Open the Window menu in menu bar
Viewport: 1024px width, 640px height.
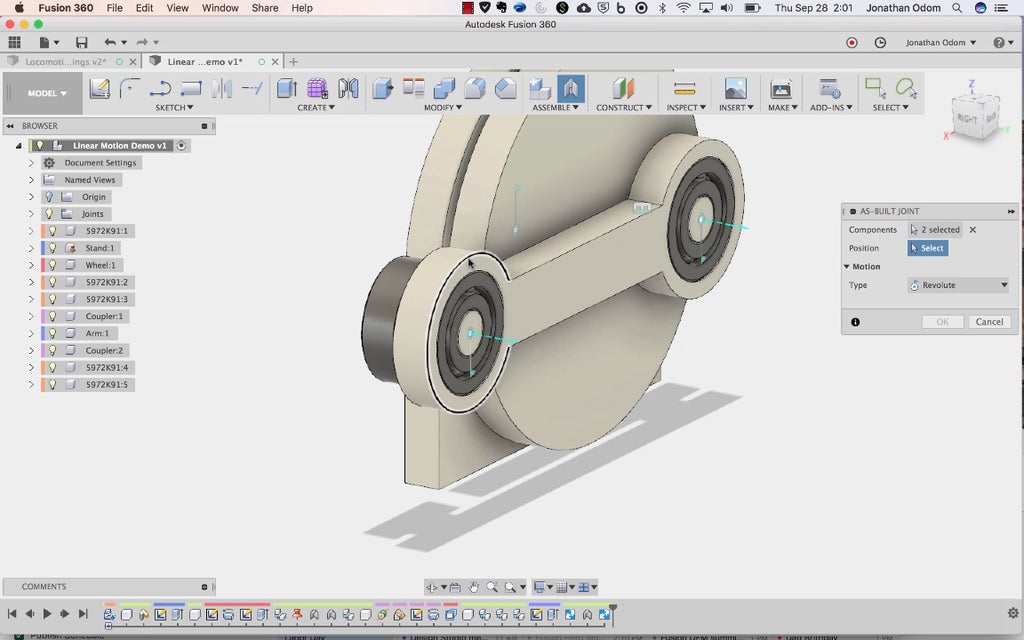(x=220, y=8)
